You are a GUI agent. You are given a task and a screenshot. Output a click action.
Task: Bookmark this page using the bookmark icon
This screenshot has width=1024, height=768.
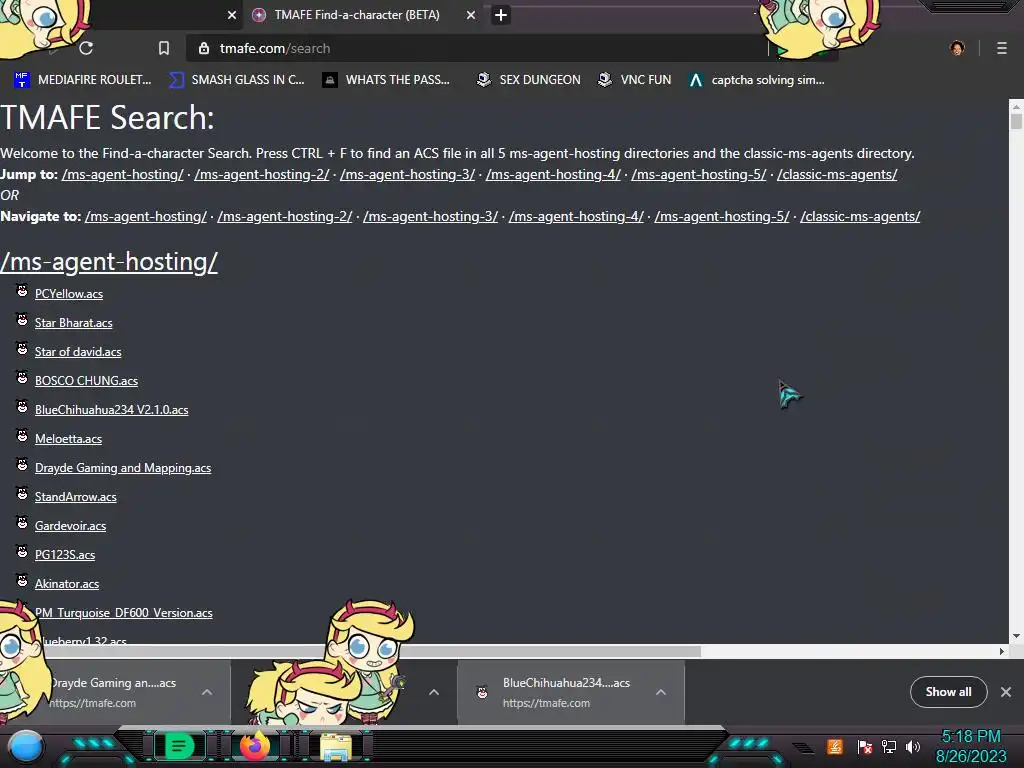[164, 48]
